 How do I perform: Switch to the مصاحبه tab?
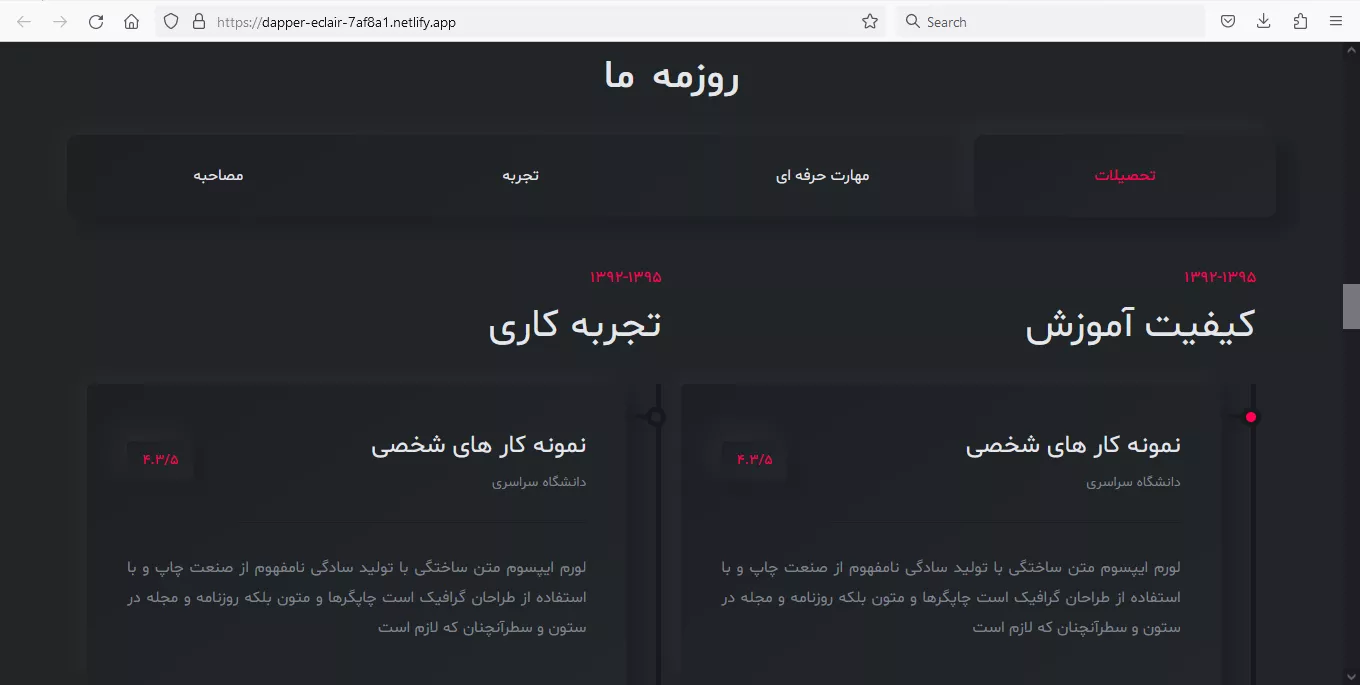click(x=218, y=176)
